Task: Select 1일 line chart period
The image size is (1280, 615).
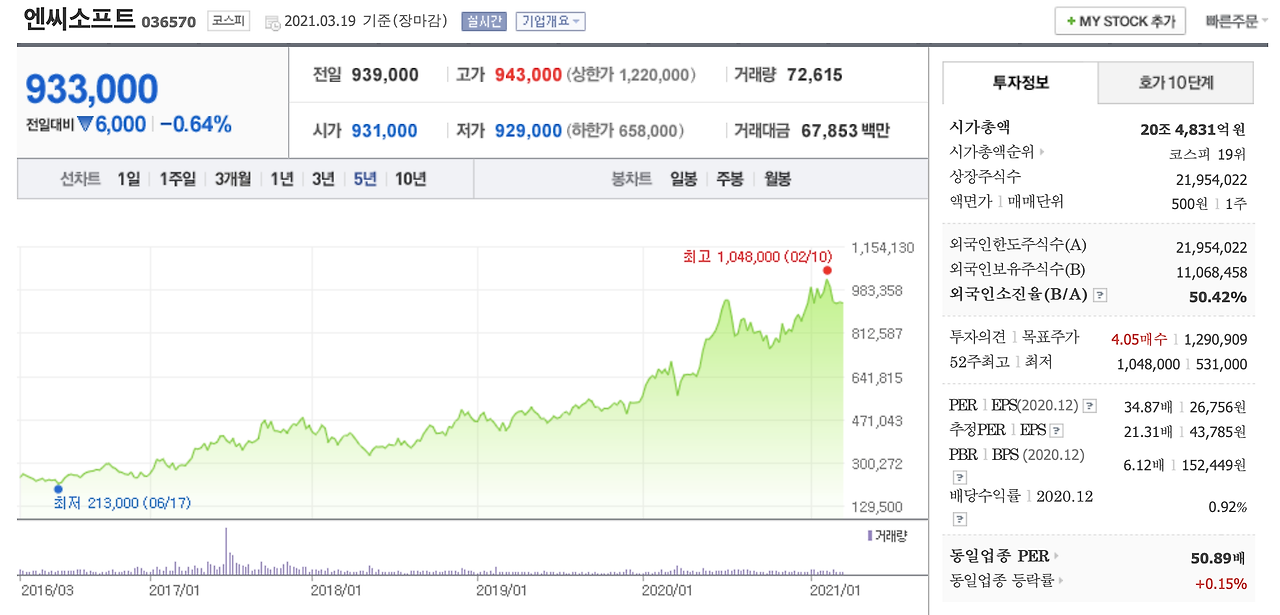Action: tap(129, 179)
